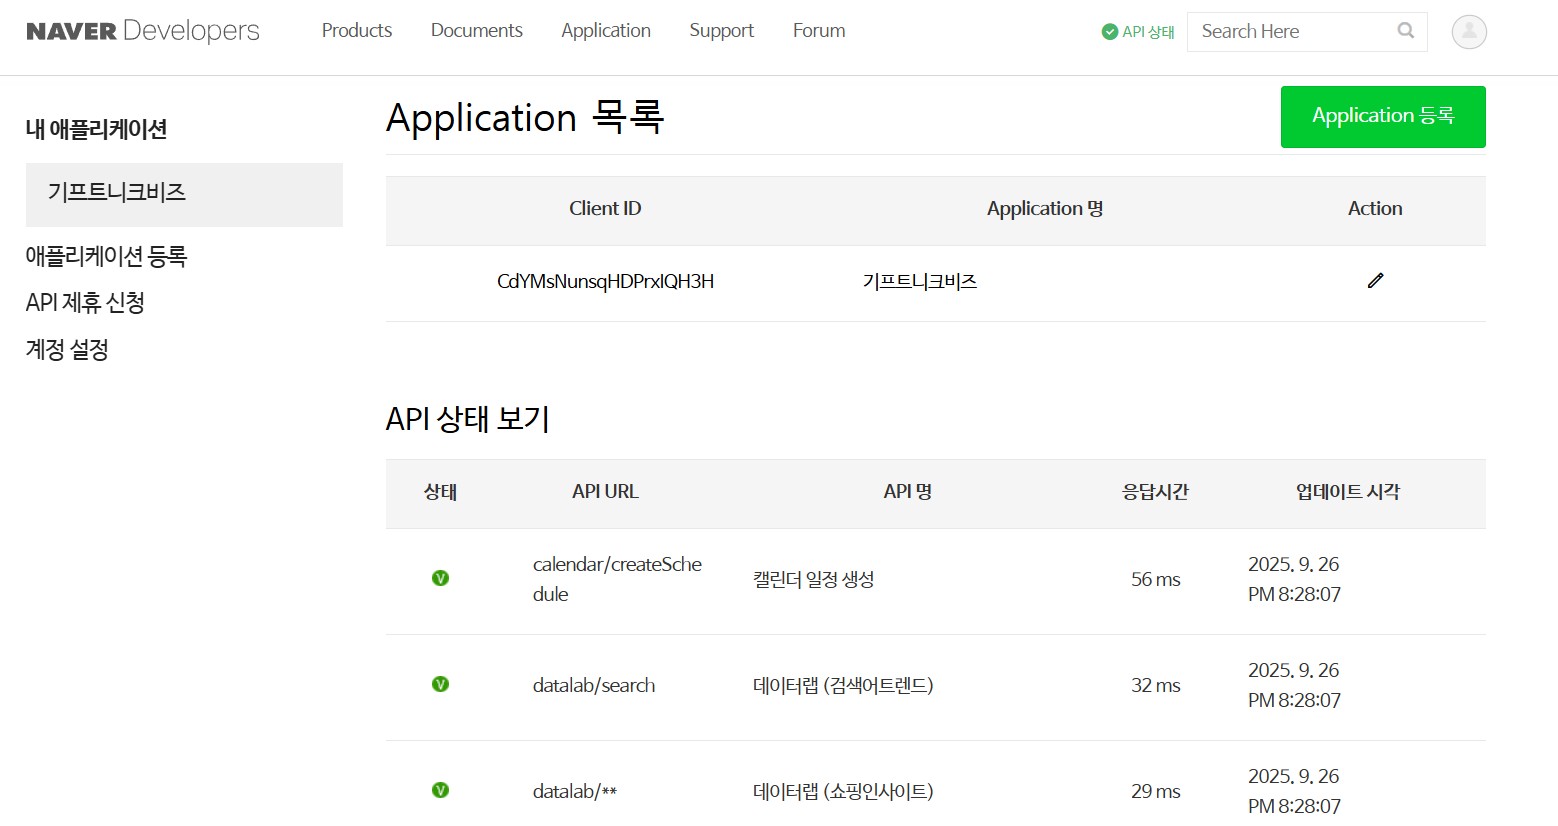Open the user profile avatar icon

(x=1468, y=32)
